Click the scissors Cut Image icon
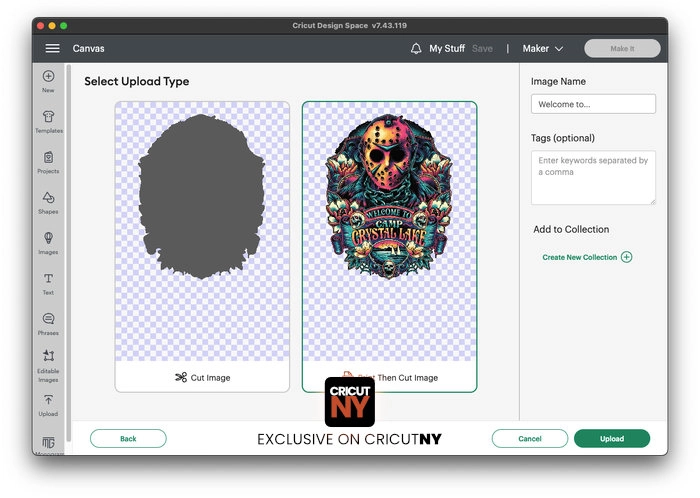The image size is (700, 498). [x=181, y=378]
